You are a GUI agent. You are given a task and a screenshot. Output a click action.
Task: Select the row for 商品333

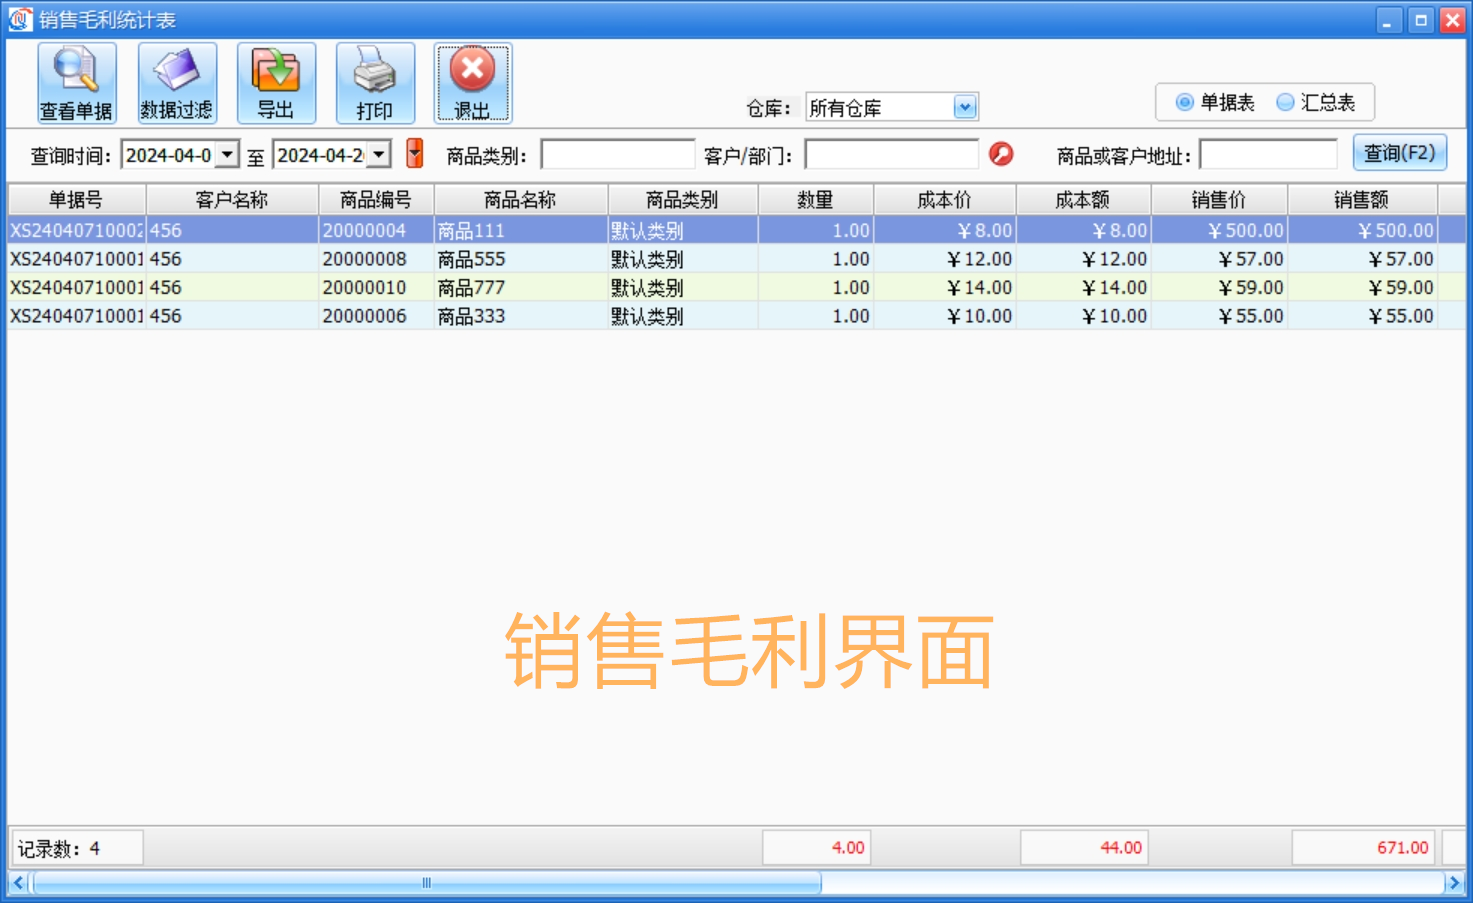736,316
